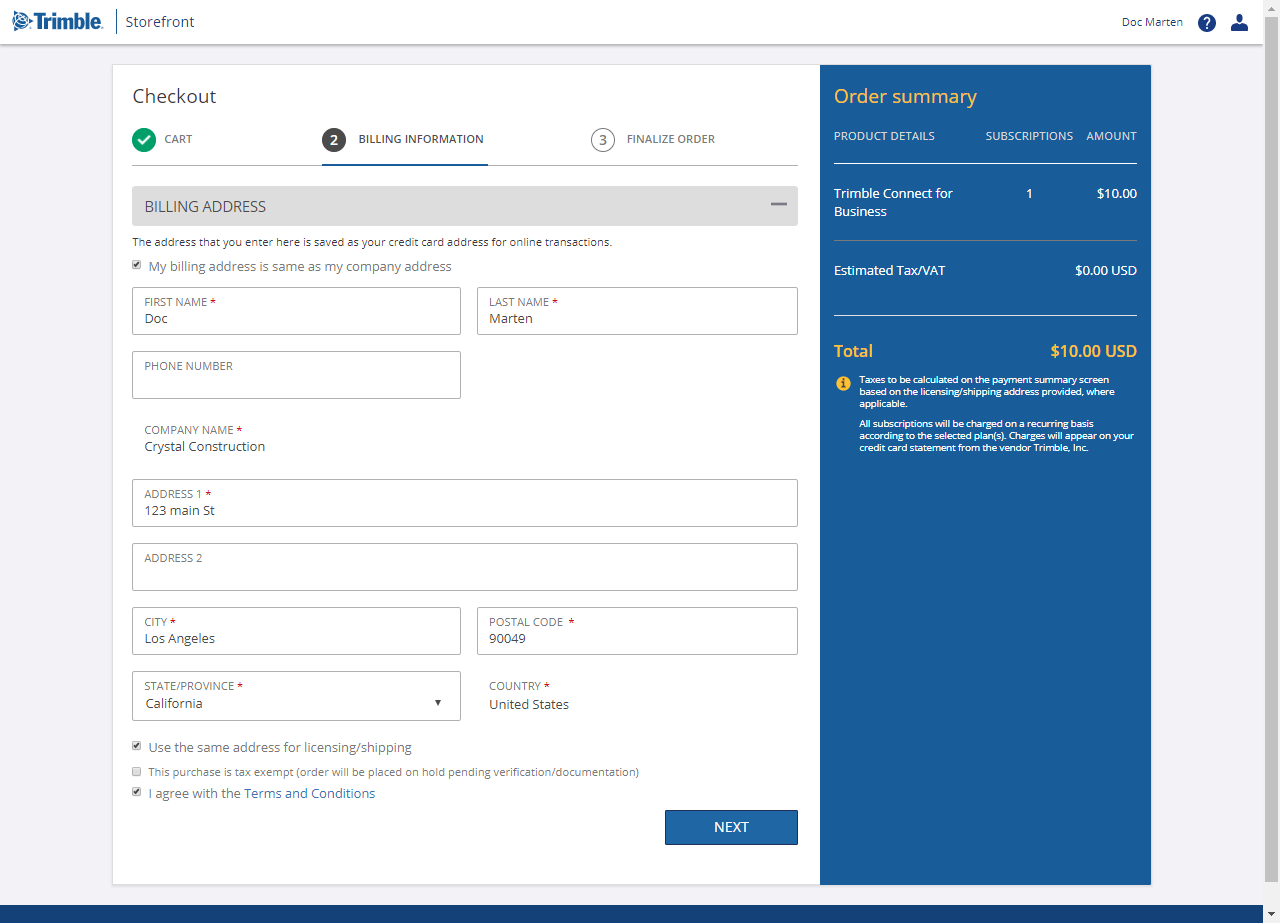Open the user profile icon
This screenshot has height=923, width=1280.
point(1240,22)
